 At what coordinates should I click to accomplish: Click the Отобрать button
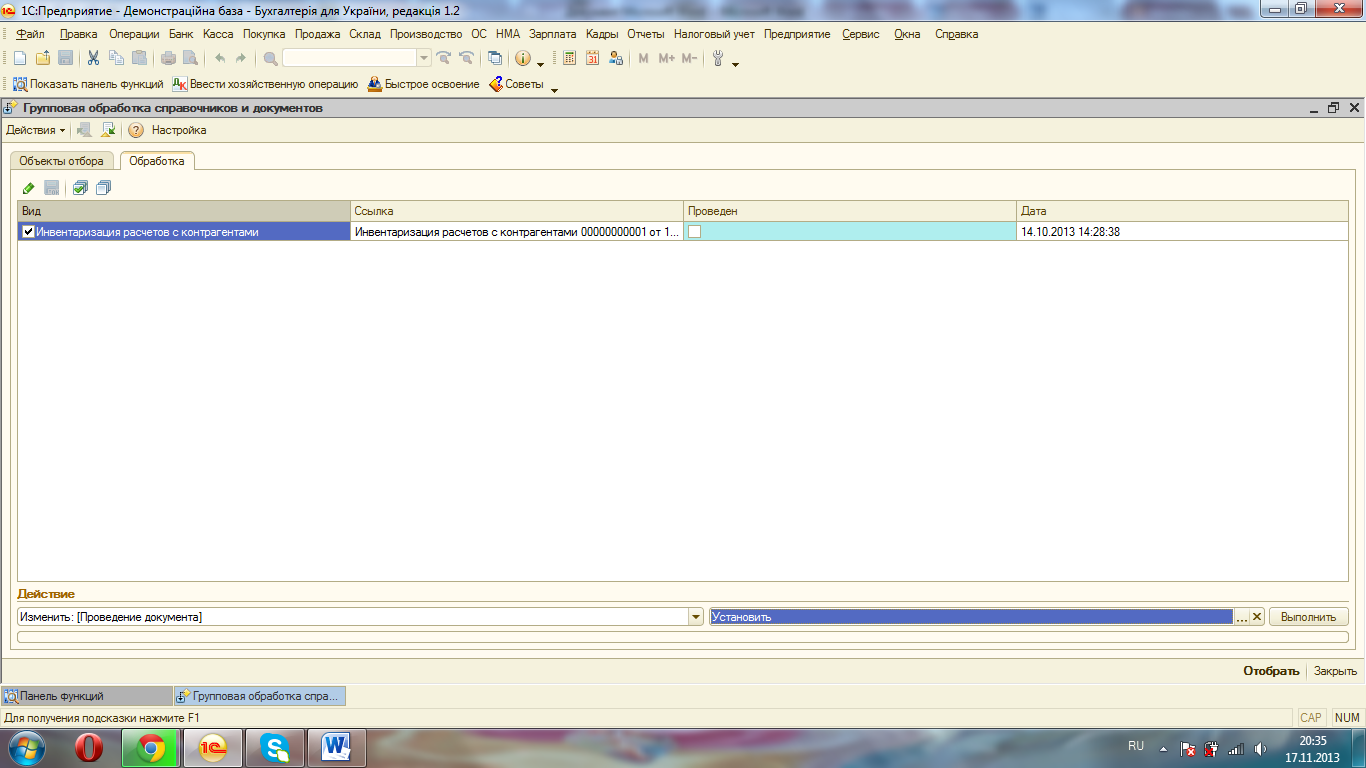[x=1271, y=671]
